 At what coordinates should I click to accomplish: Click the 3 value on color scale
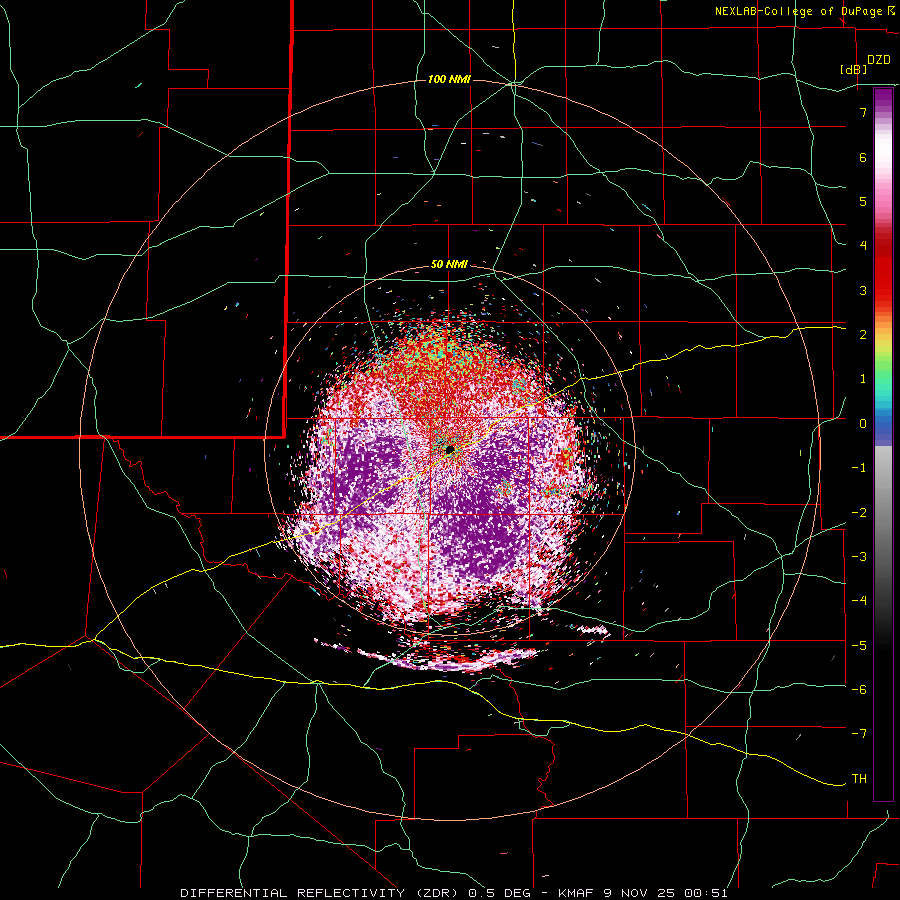[863, 290]
